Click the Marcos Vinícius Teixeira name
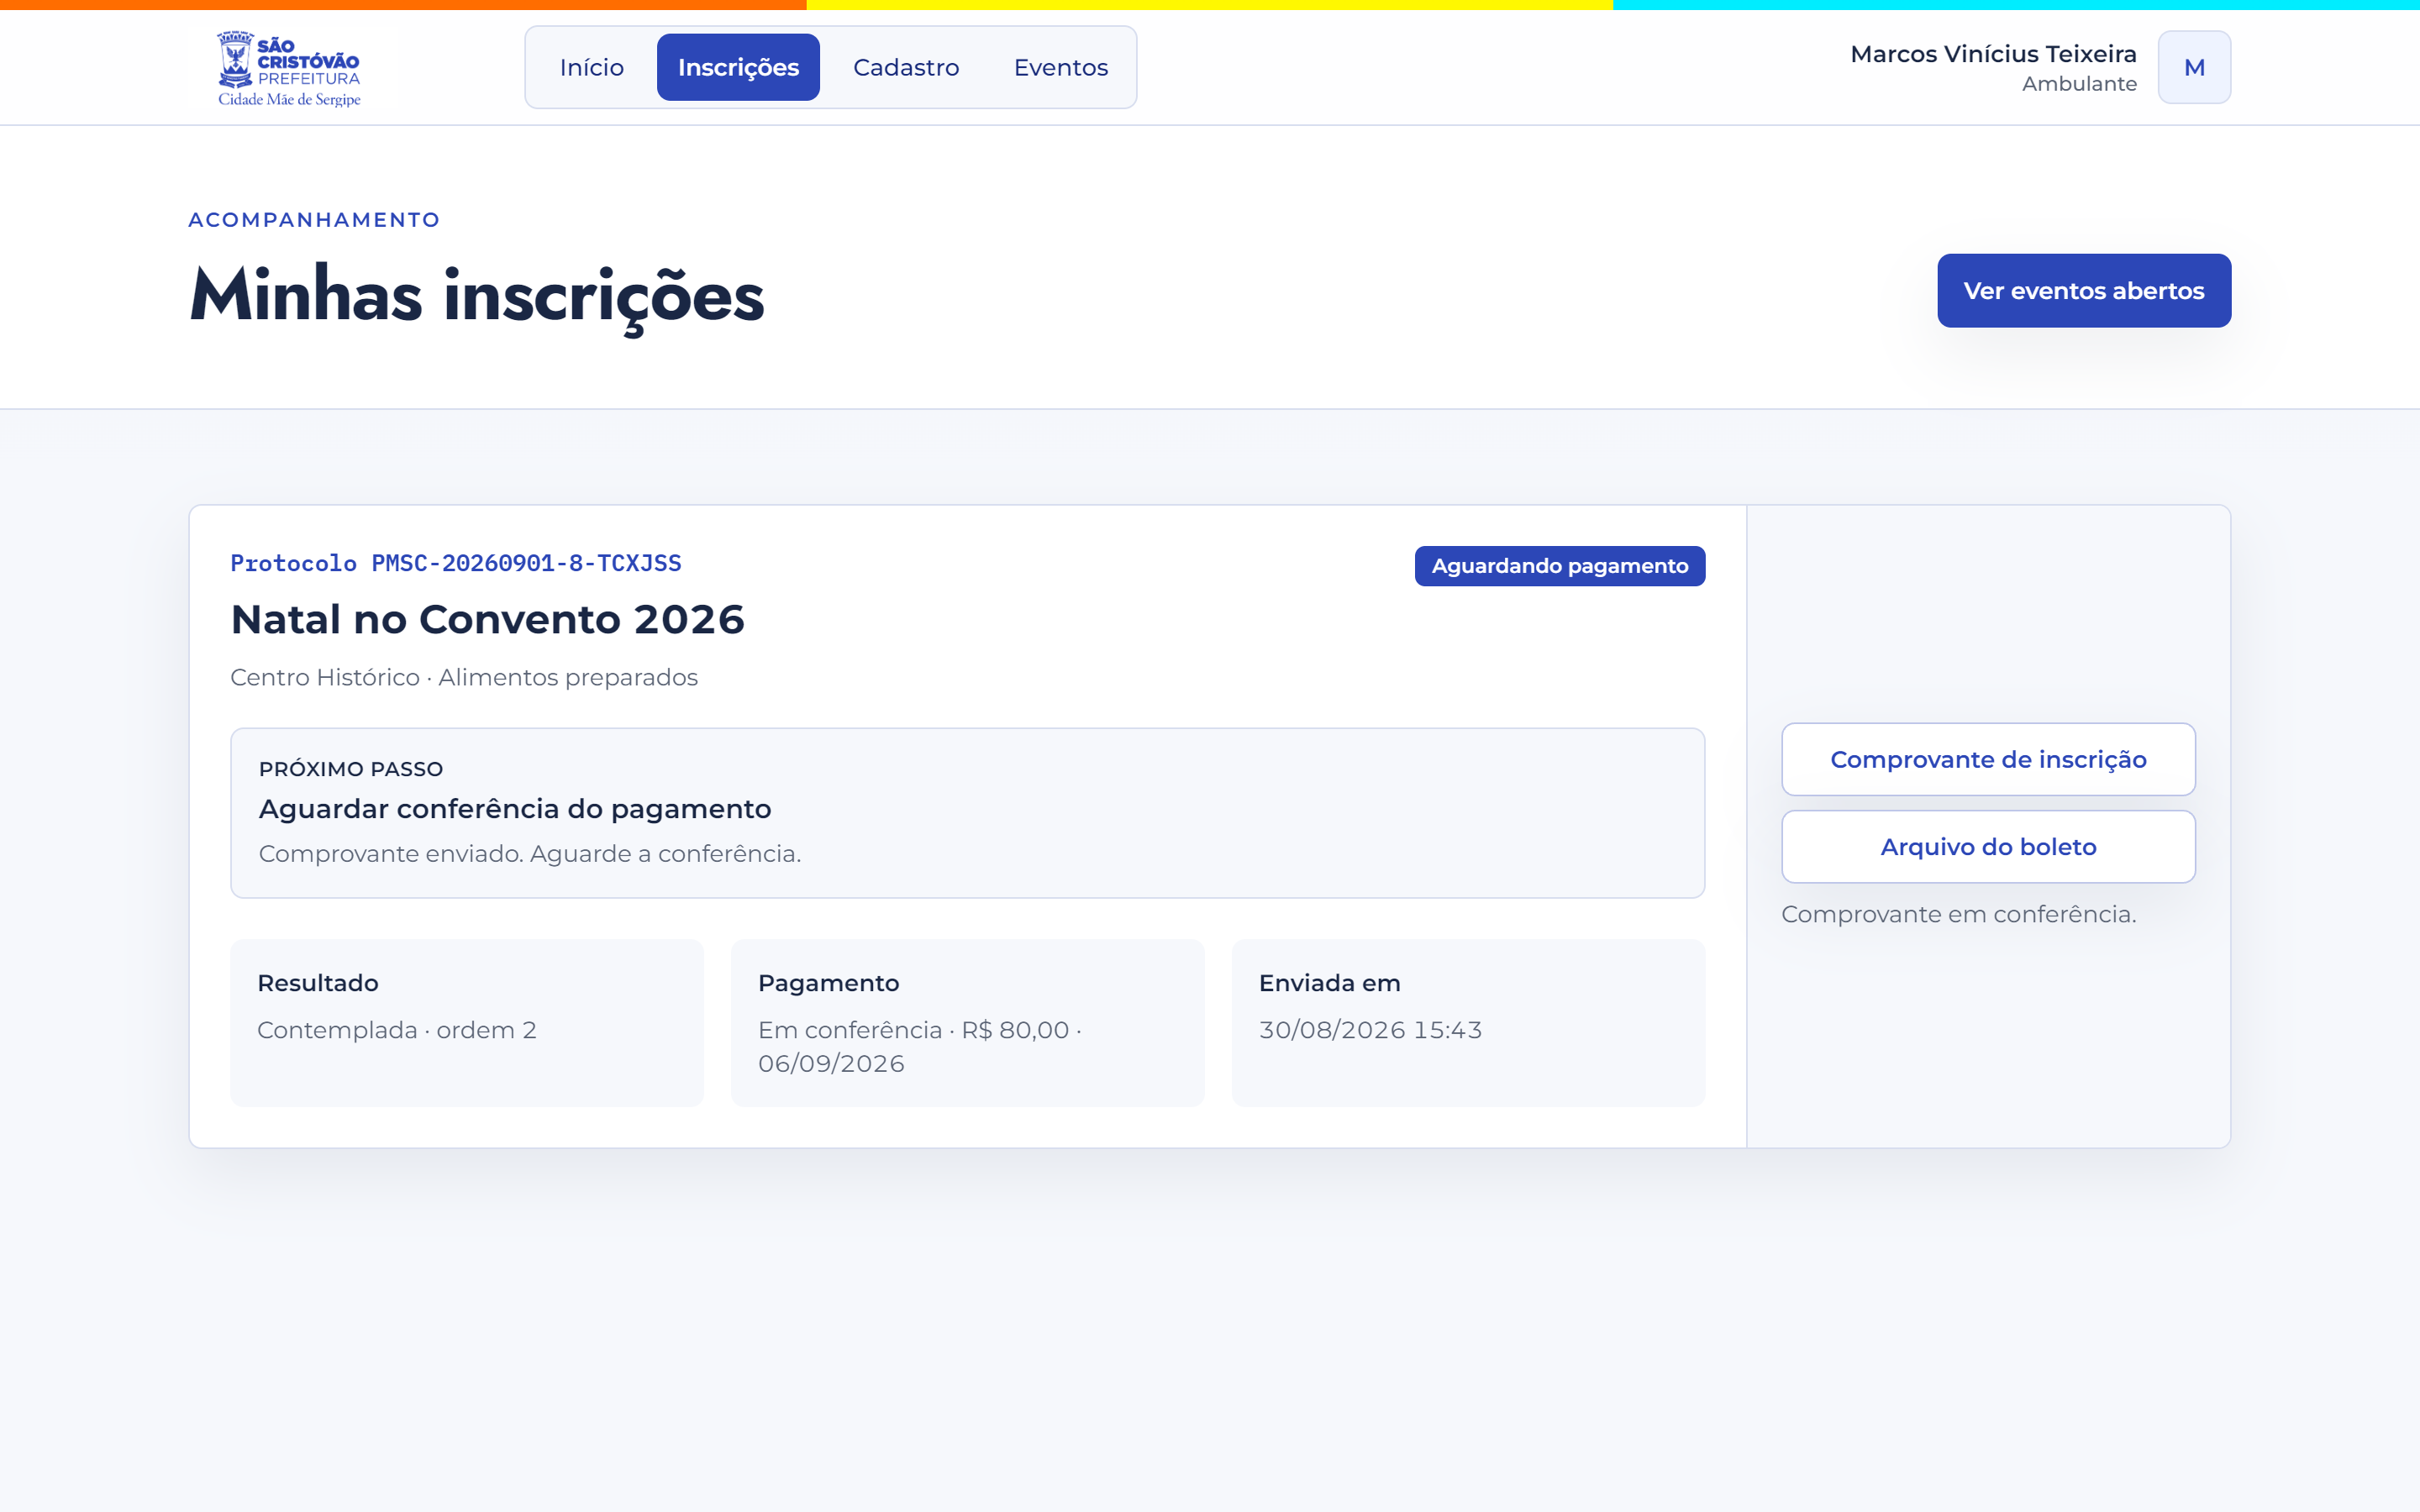Image resolution: width=2420 pixels, height=1512 pixels. [x=1993, y=54]
